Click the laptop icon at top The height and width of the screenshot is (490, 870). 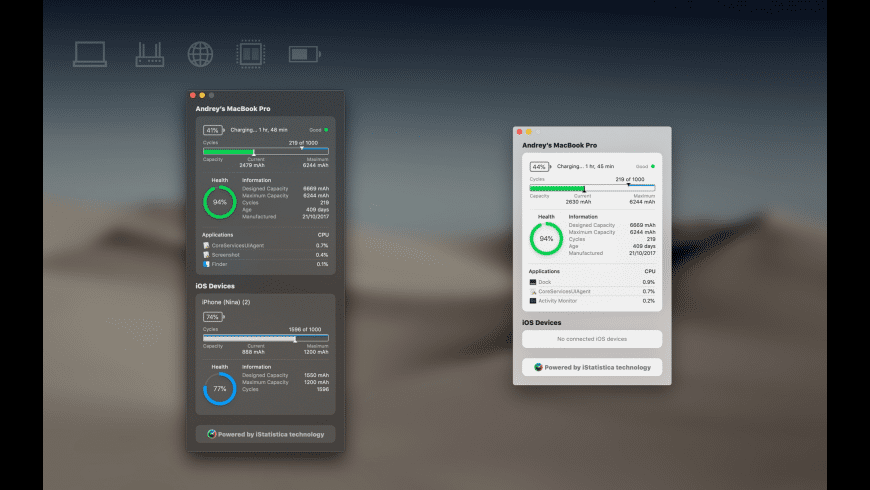point(90,54)
